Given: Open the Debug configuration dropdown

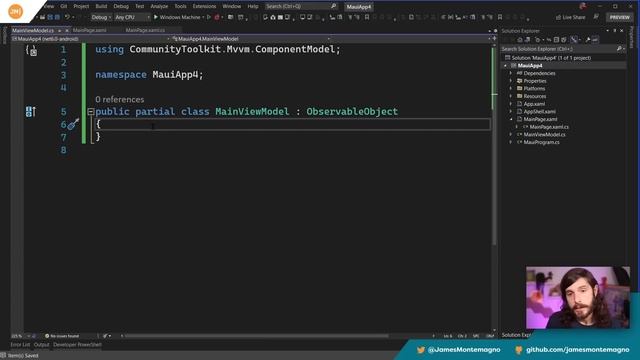Looking at the screenshot, I should (100, 17).
